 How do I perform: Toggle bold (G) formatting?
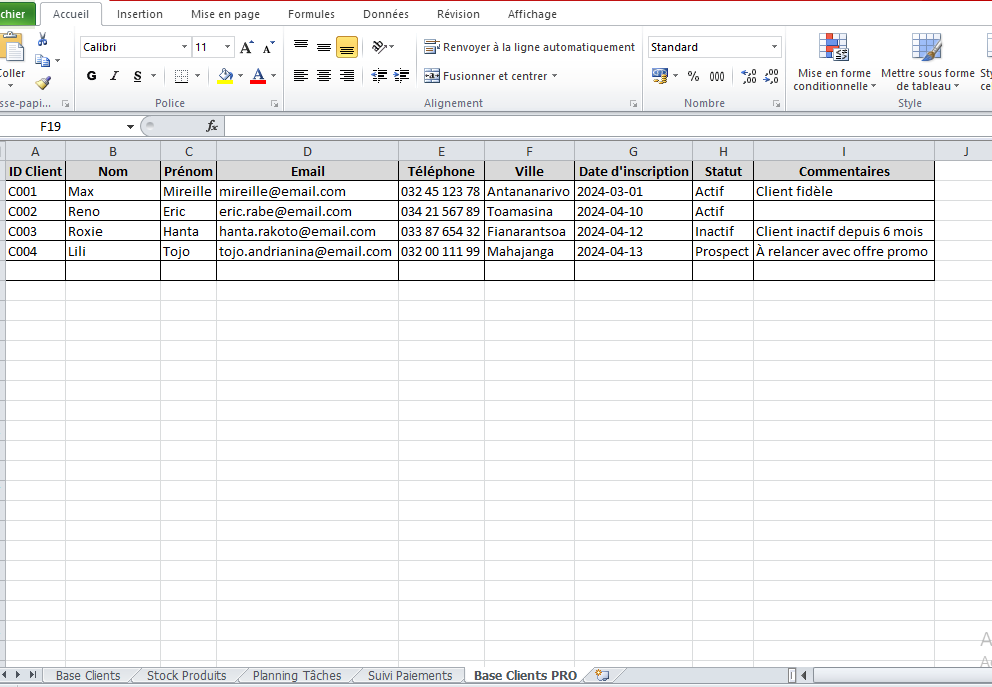[92, 76]
